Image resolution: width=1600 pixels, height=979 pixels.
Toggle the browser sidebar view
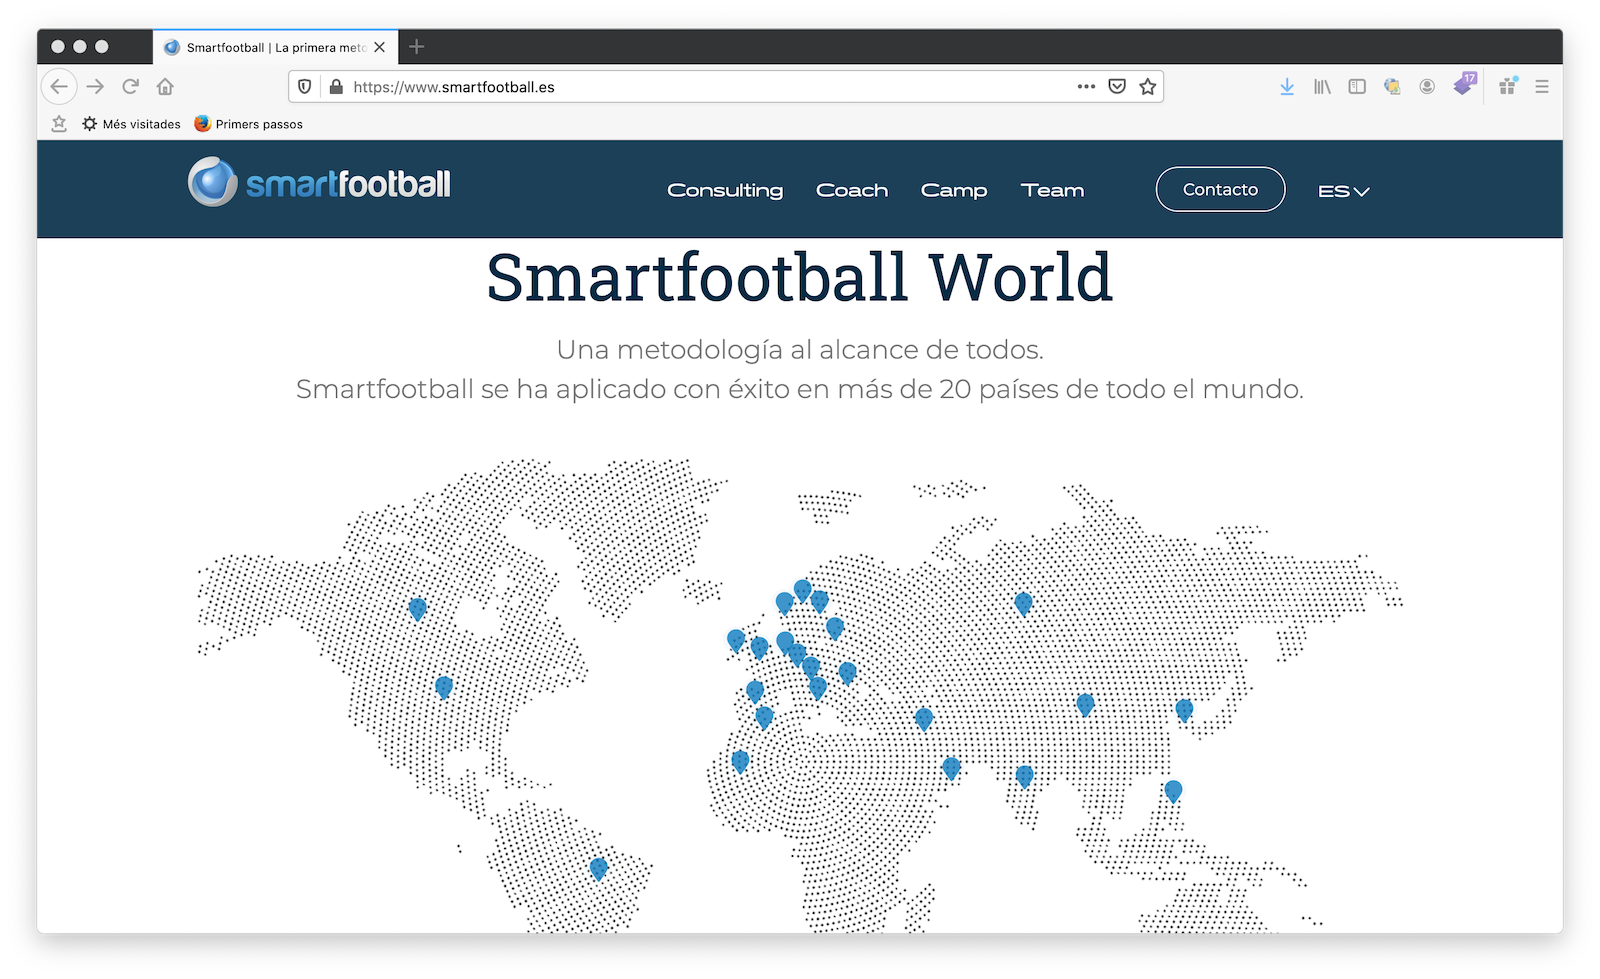1357,87
